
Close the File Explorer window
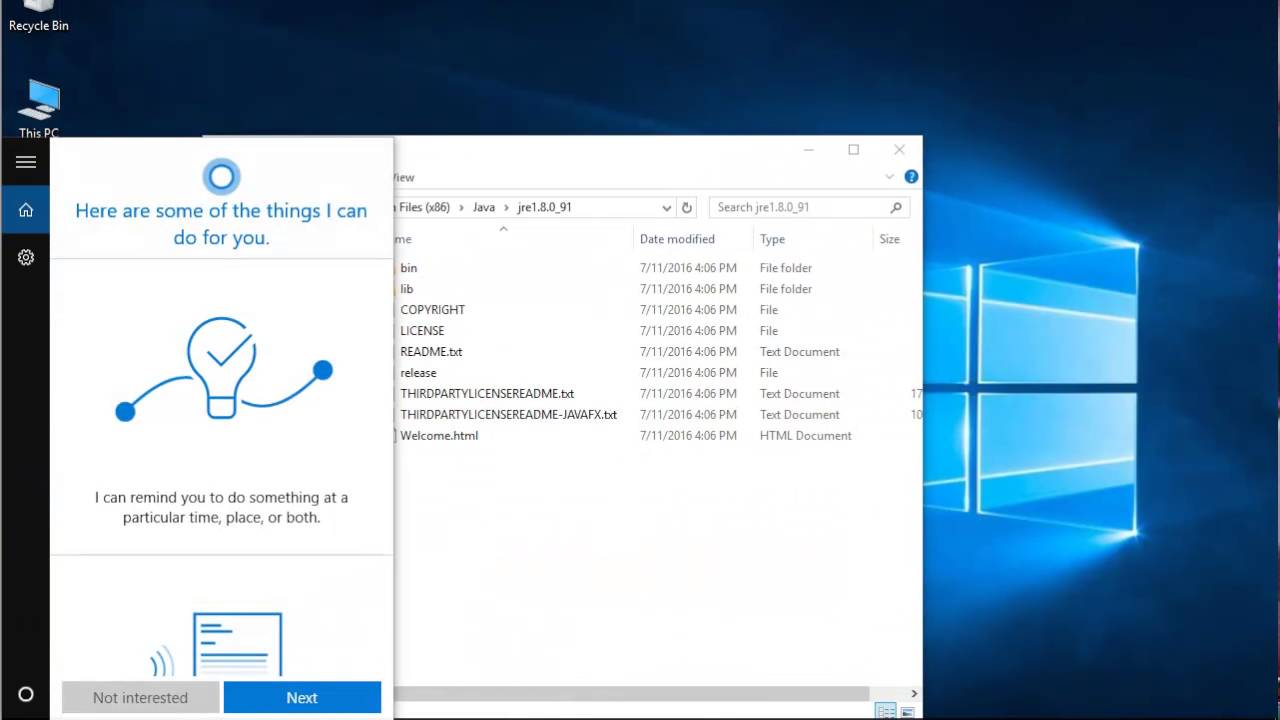[899, 150]
